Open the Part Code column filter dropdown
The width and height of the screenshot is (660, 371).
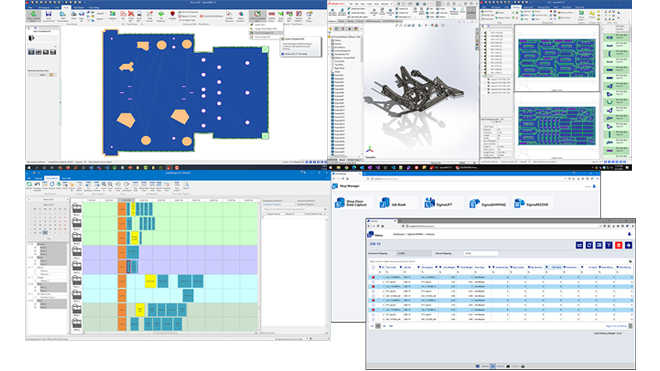[x=401, y=267]
